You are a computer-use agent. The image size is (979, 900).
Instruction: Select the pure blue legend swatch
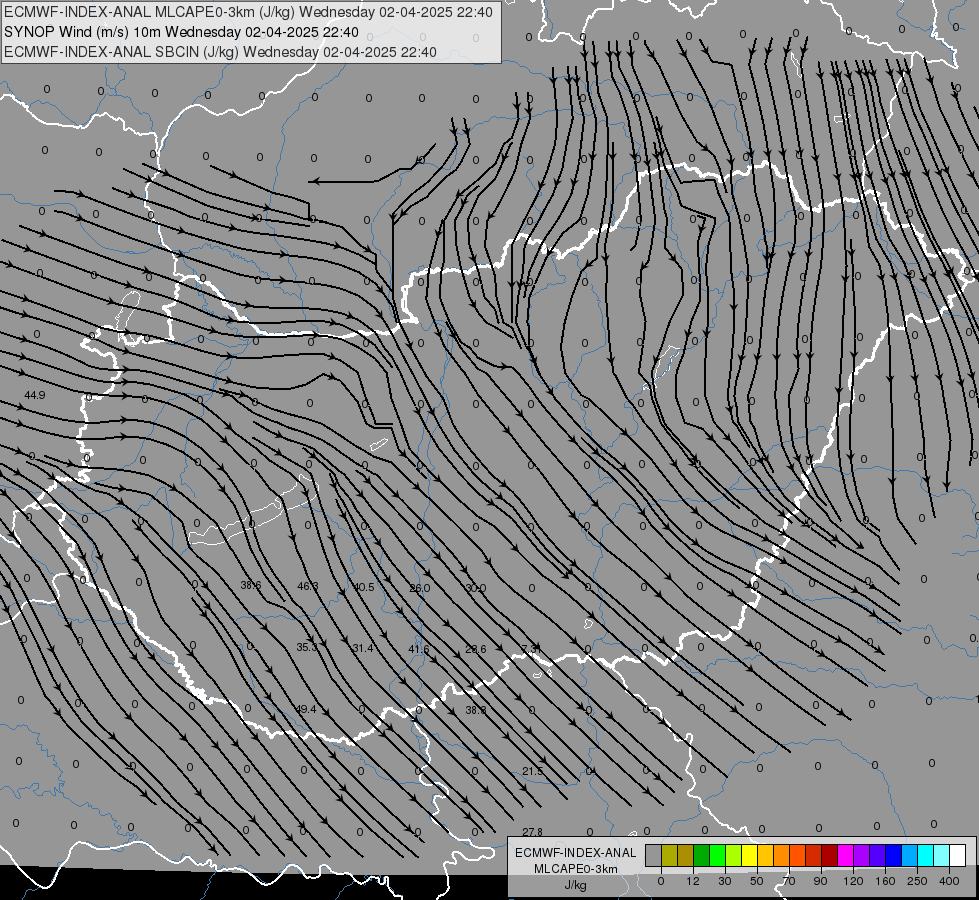coord(894,856)
